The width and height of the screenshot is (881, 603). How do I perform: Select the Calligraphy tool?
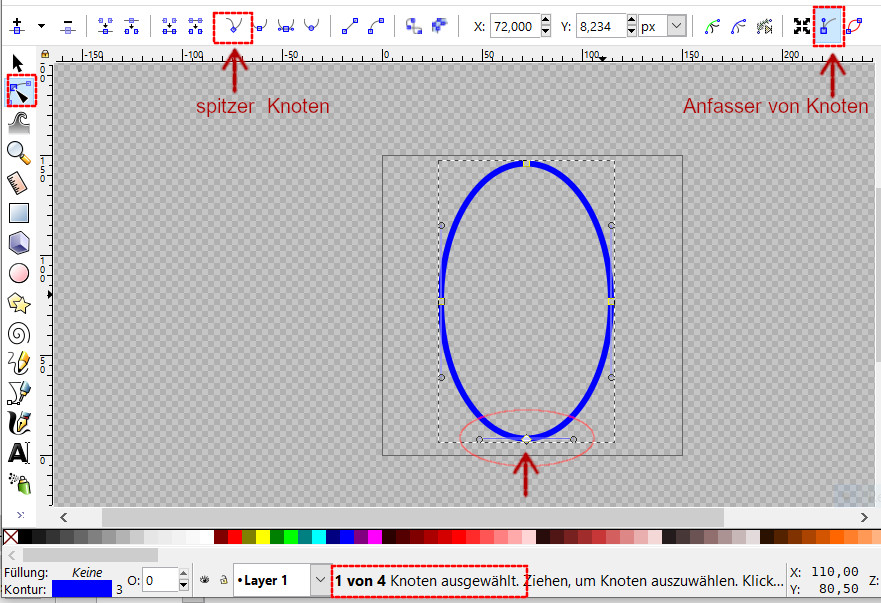point(19,423)
